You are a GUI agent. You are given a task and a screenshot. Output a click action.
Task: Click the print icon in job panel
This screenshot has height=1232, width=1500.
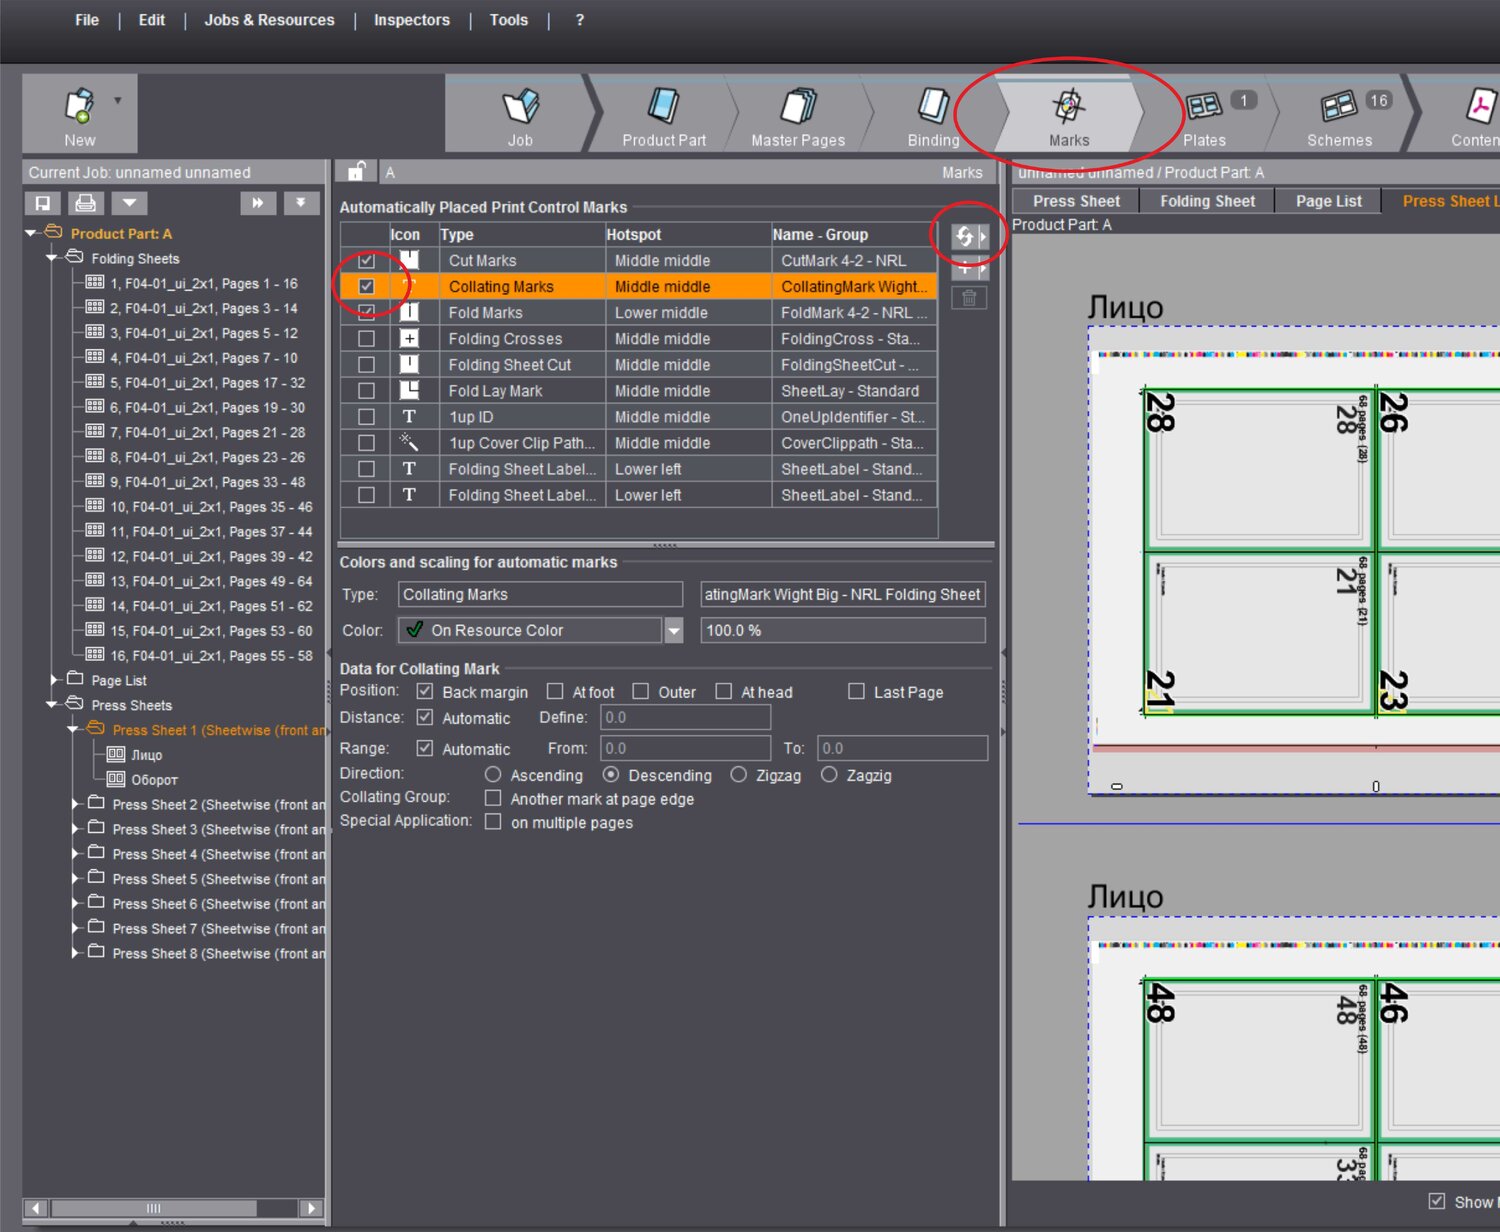86,203
